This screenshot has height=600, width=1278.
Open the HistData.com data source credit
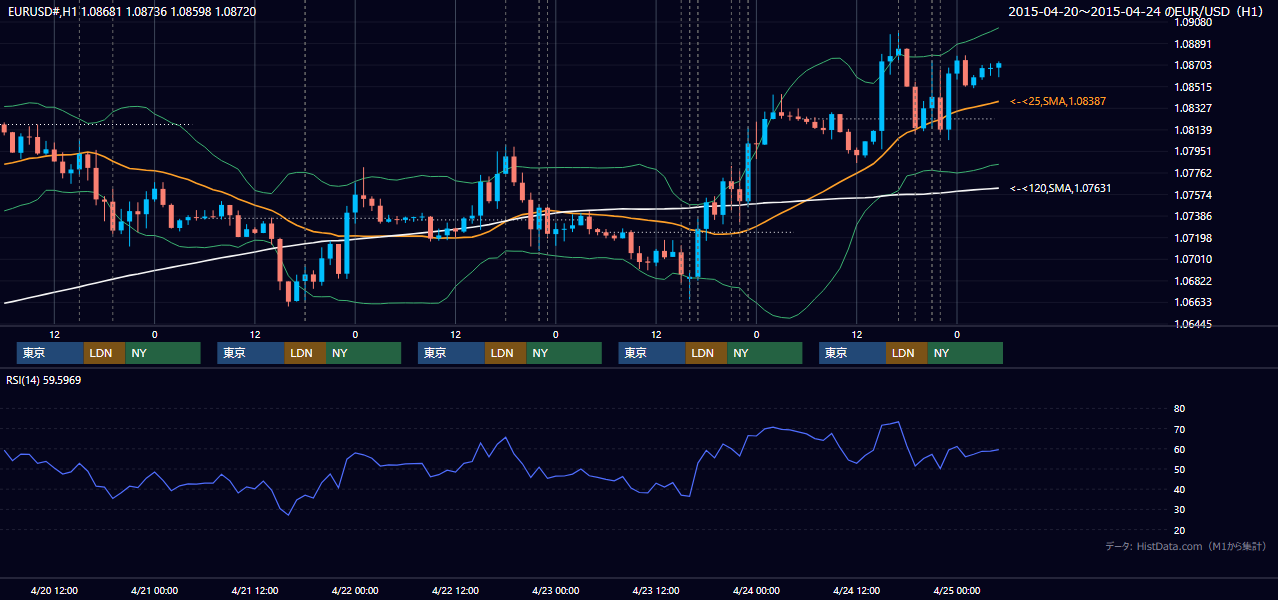click(x=1186, y=546)
